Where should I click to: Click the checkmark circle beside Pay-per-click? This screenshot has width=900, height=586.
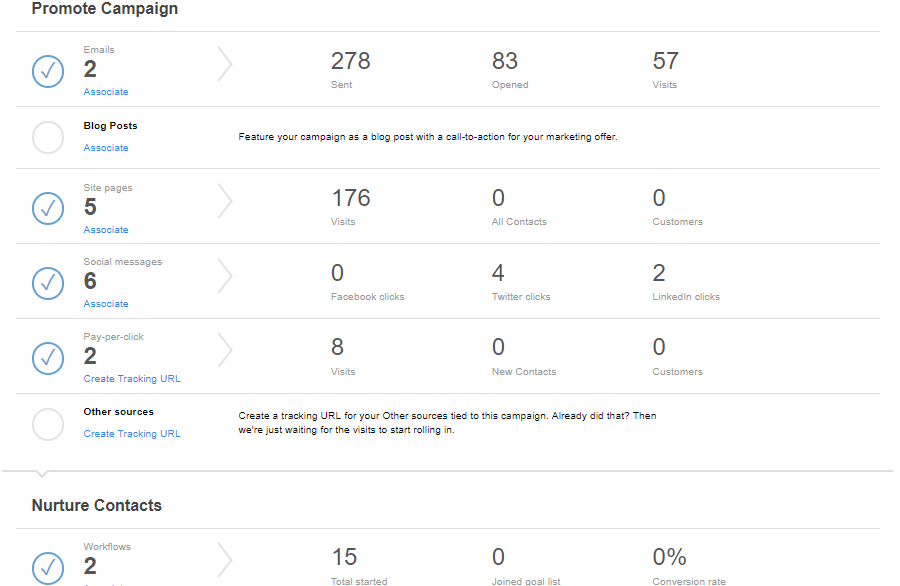[x=48, y=359]
